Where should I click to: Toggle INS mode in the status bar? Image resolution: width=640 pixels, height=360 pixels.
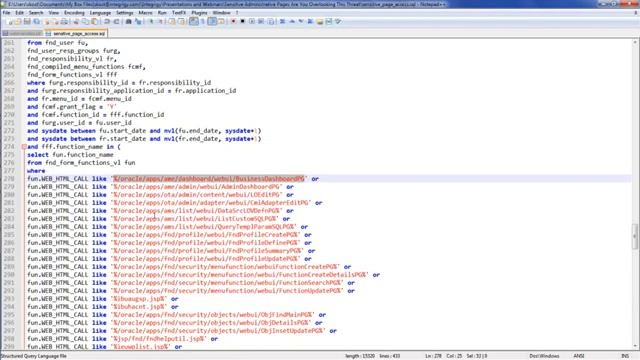(x=624, y=356)
